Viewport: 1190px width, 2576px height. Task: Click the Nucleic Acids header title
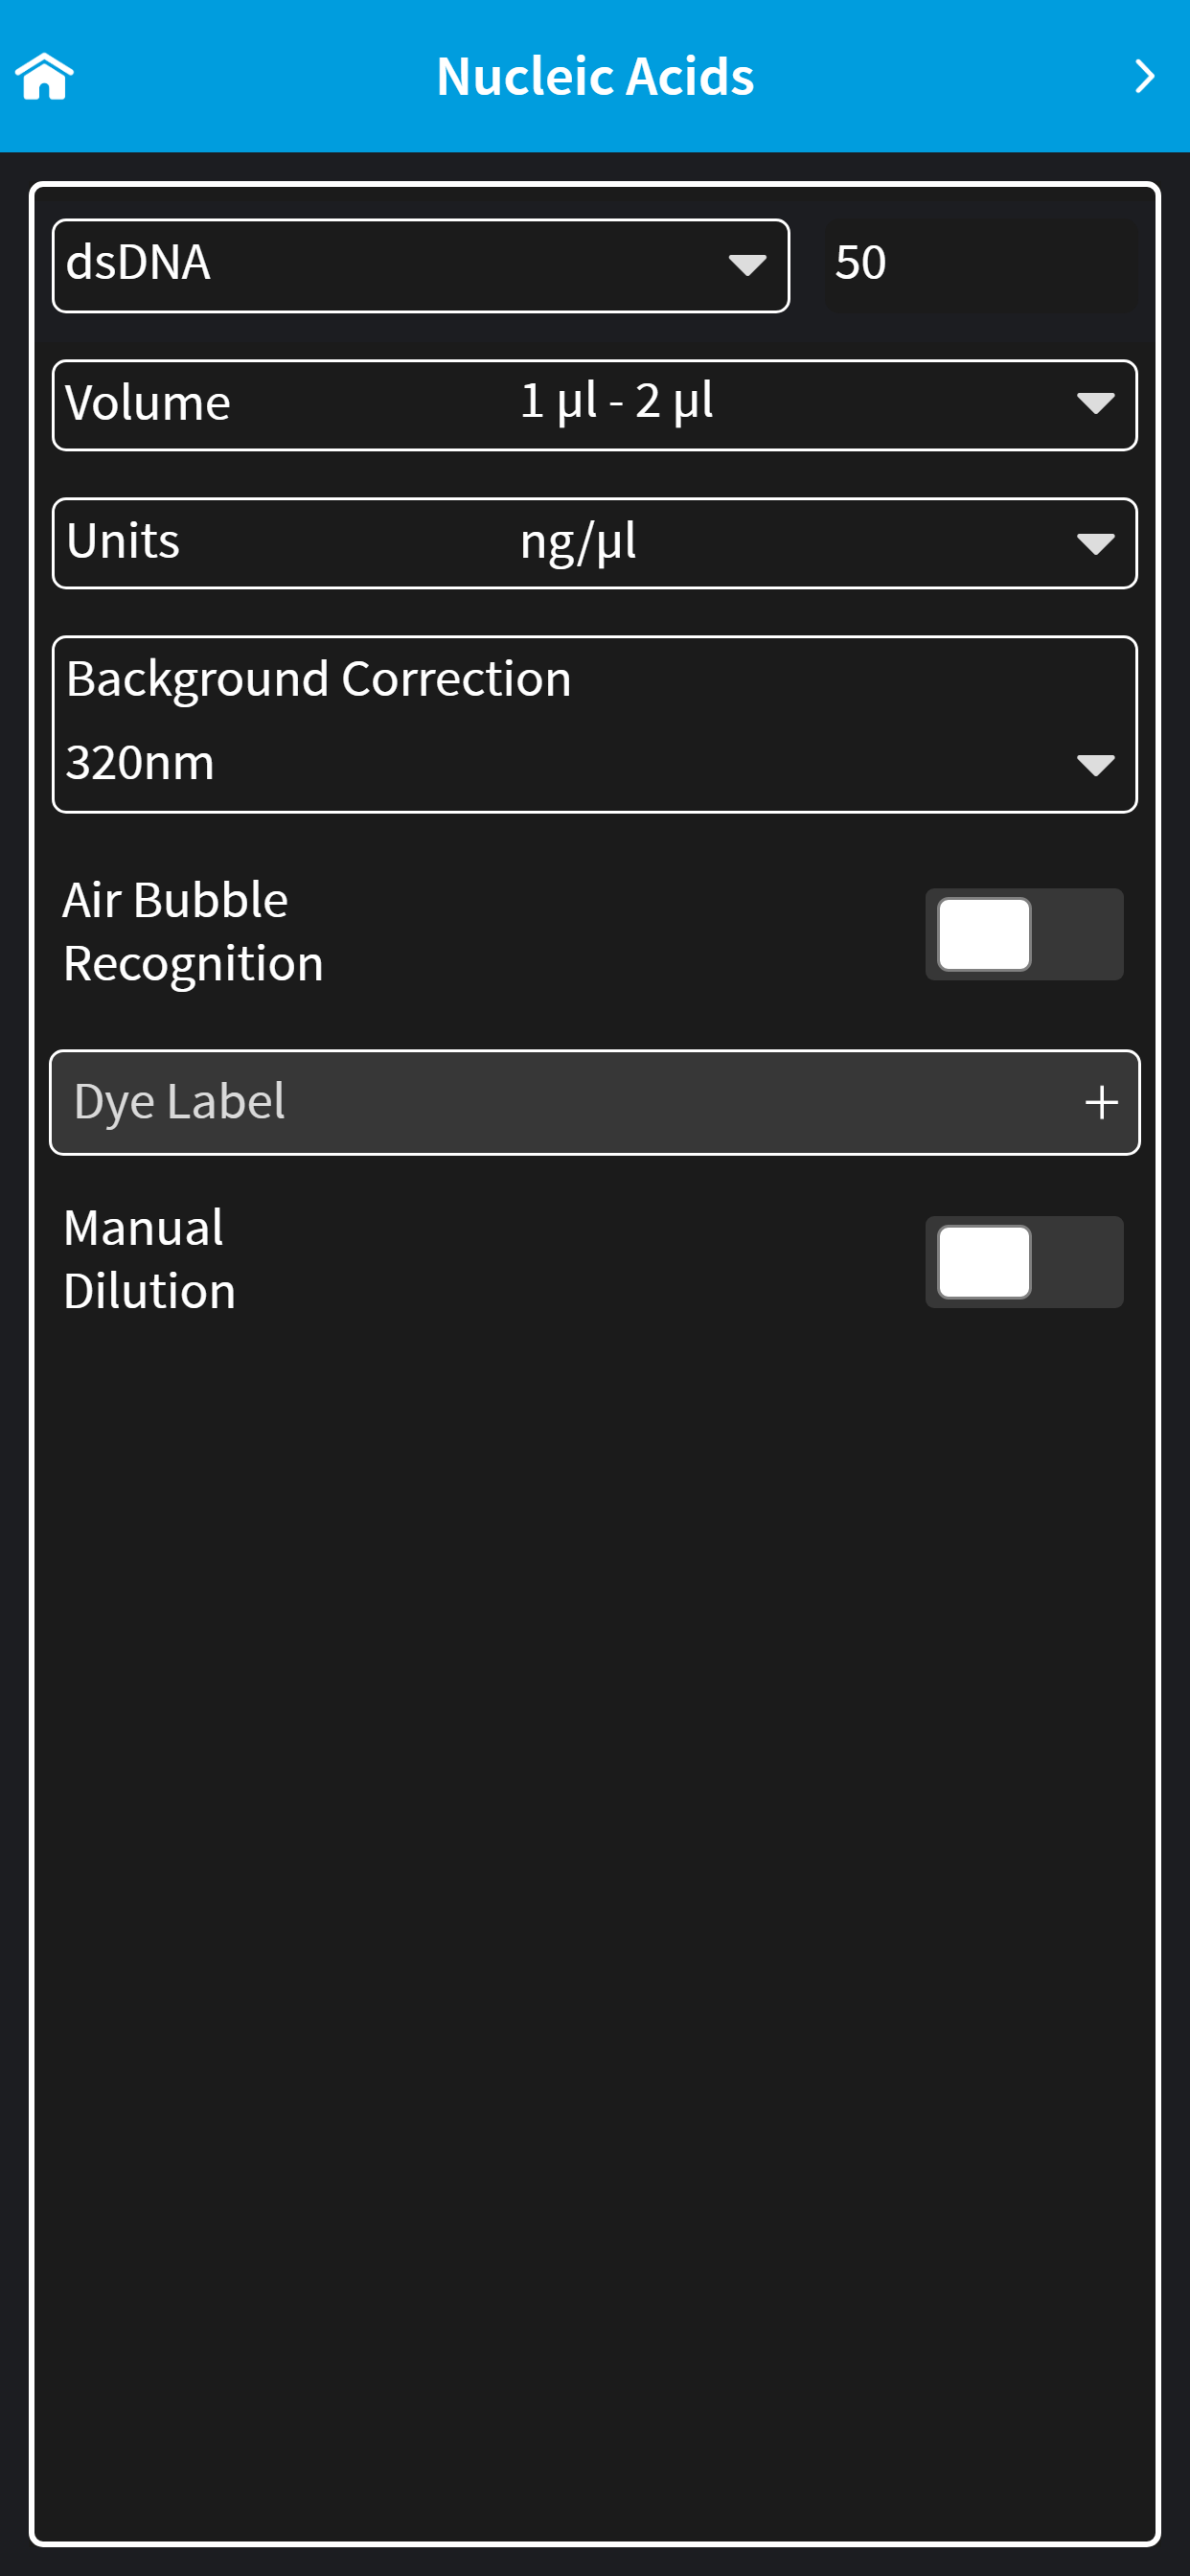pos(595,77)
